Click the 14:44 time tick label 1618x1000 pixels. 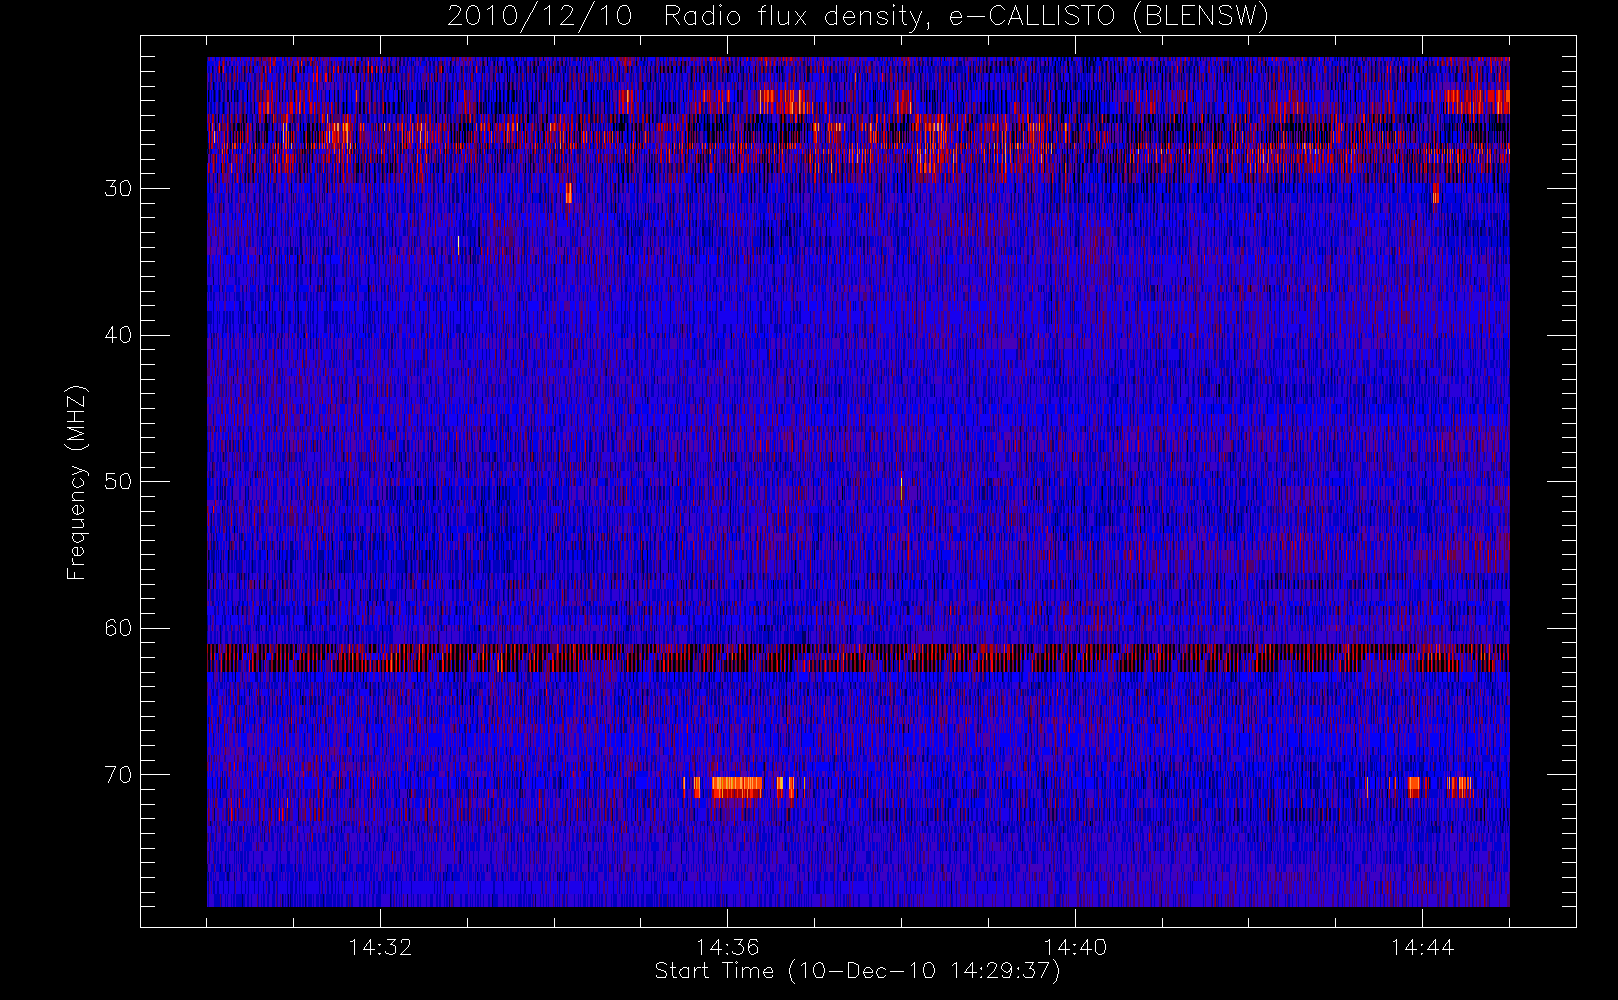(x=1422, y=947)
